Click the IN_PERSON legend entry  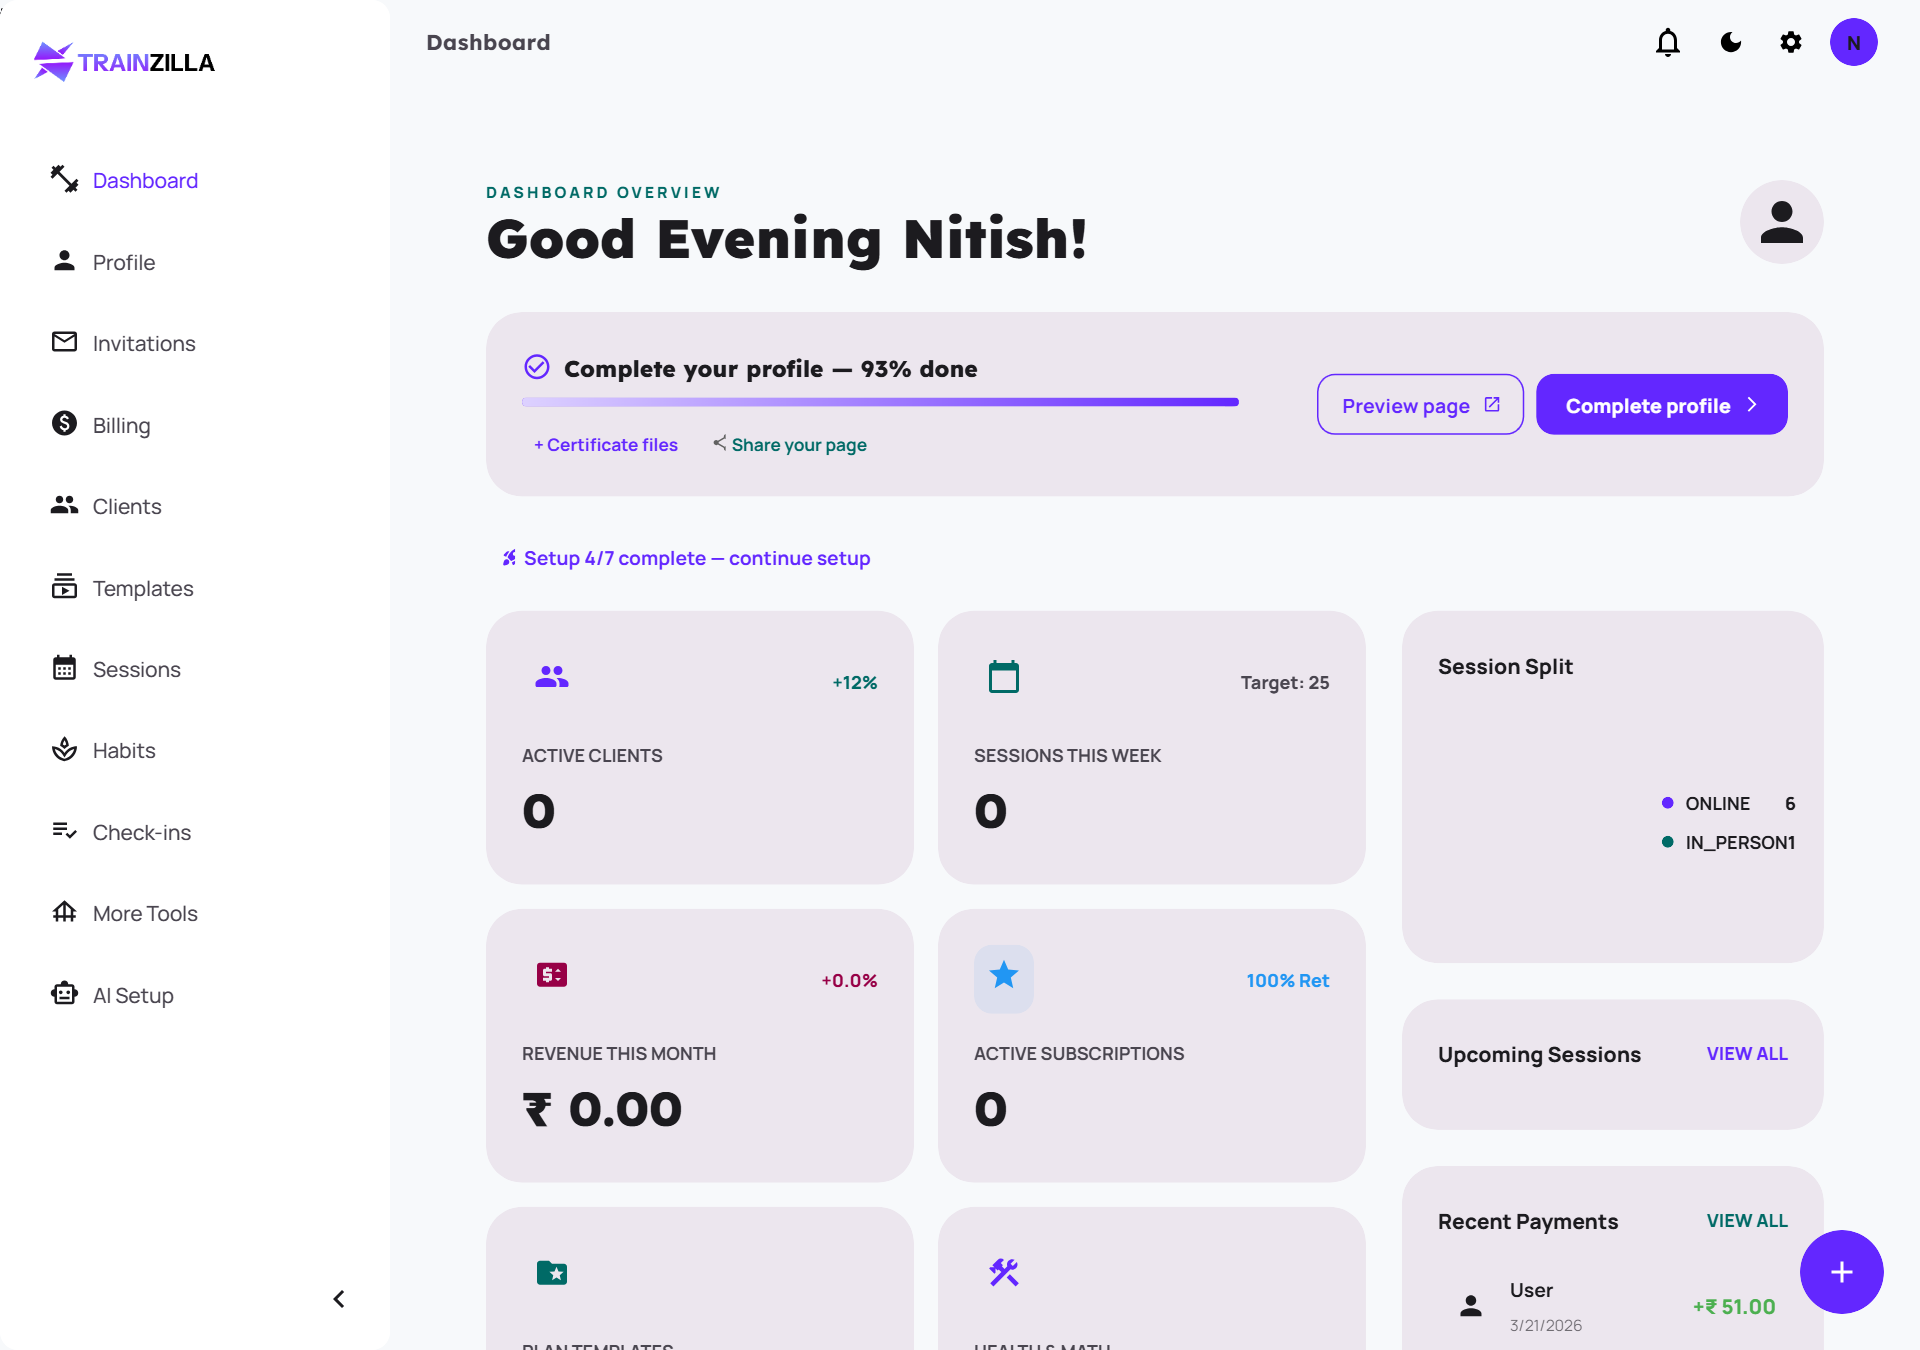(x=1728, y=843)
